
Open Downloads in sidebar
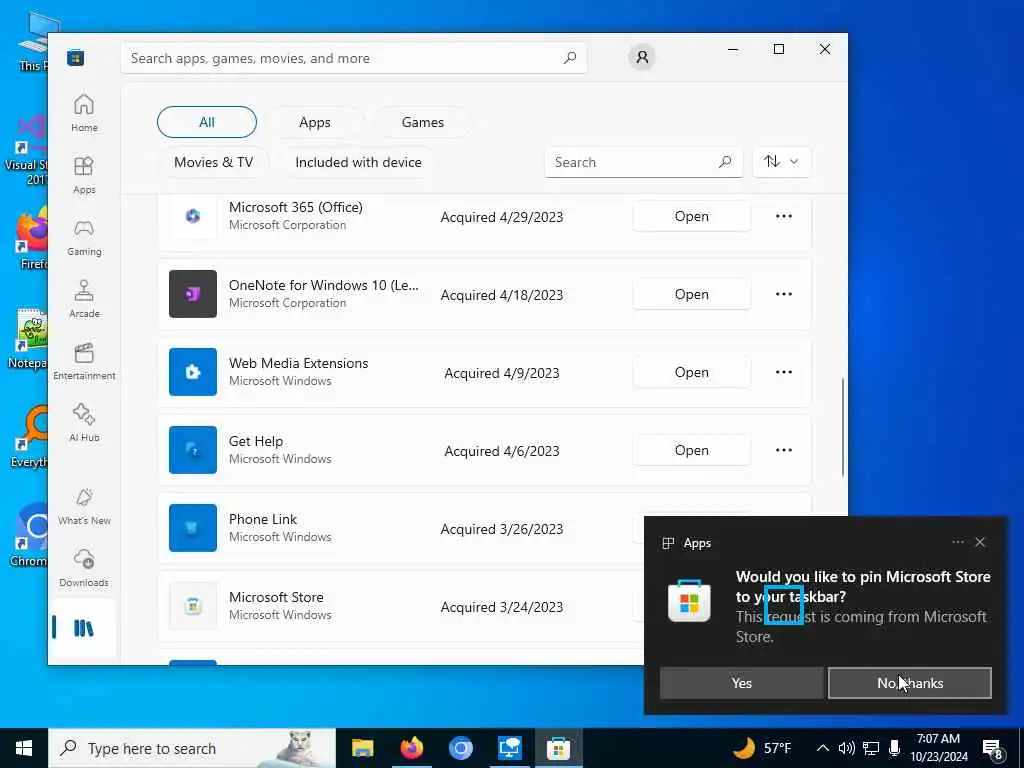(x=84, y=568)
